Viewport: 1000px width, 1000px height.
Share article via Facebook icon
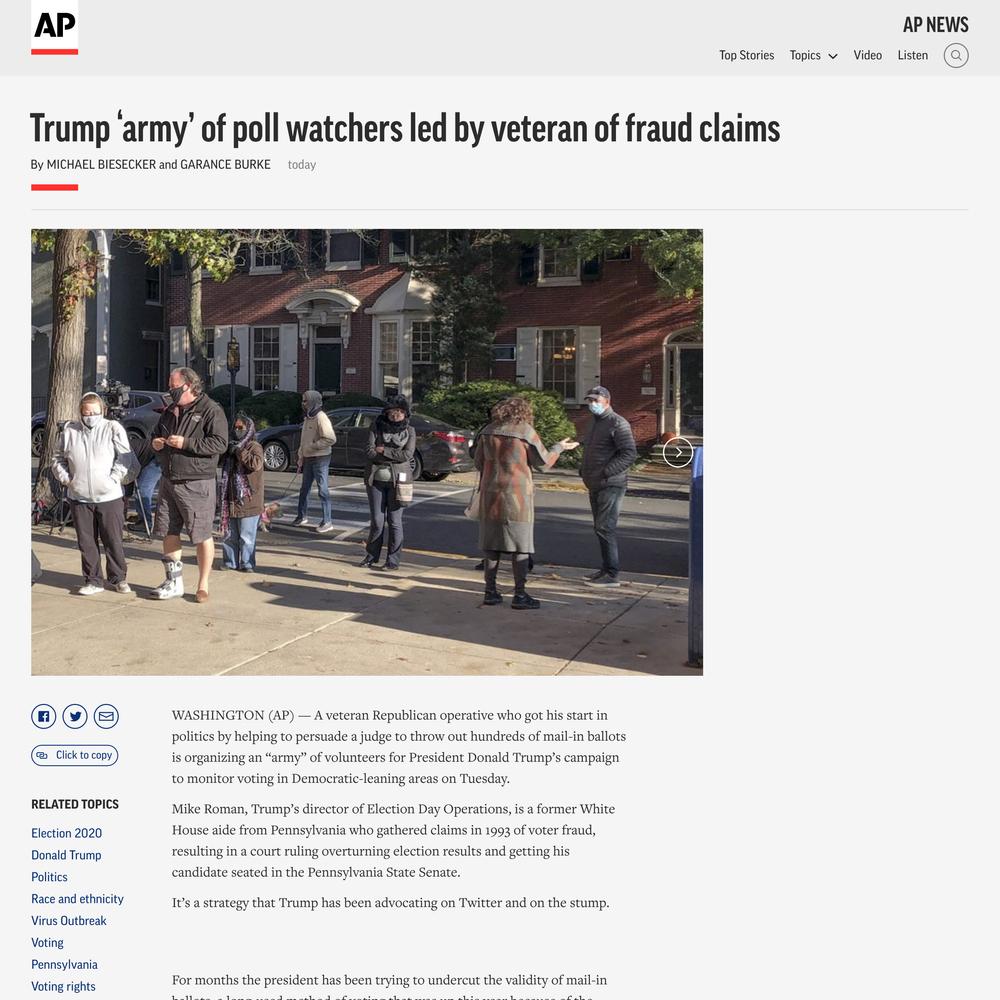pyautogui.click(x=43, y=716)
